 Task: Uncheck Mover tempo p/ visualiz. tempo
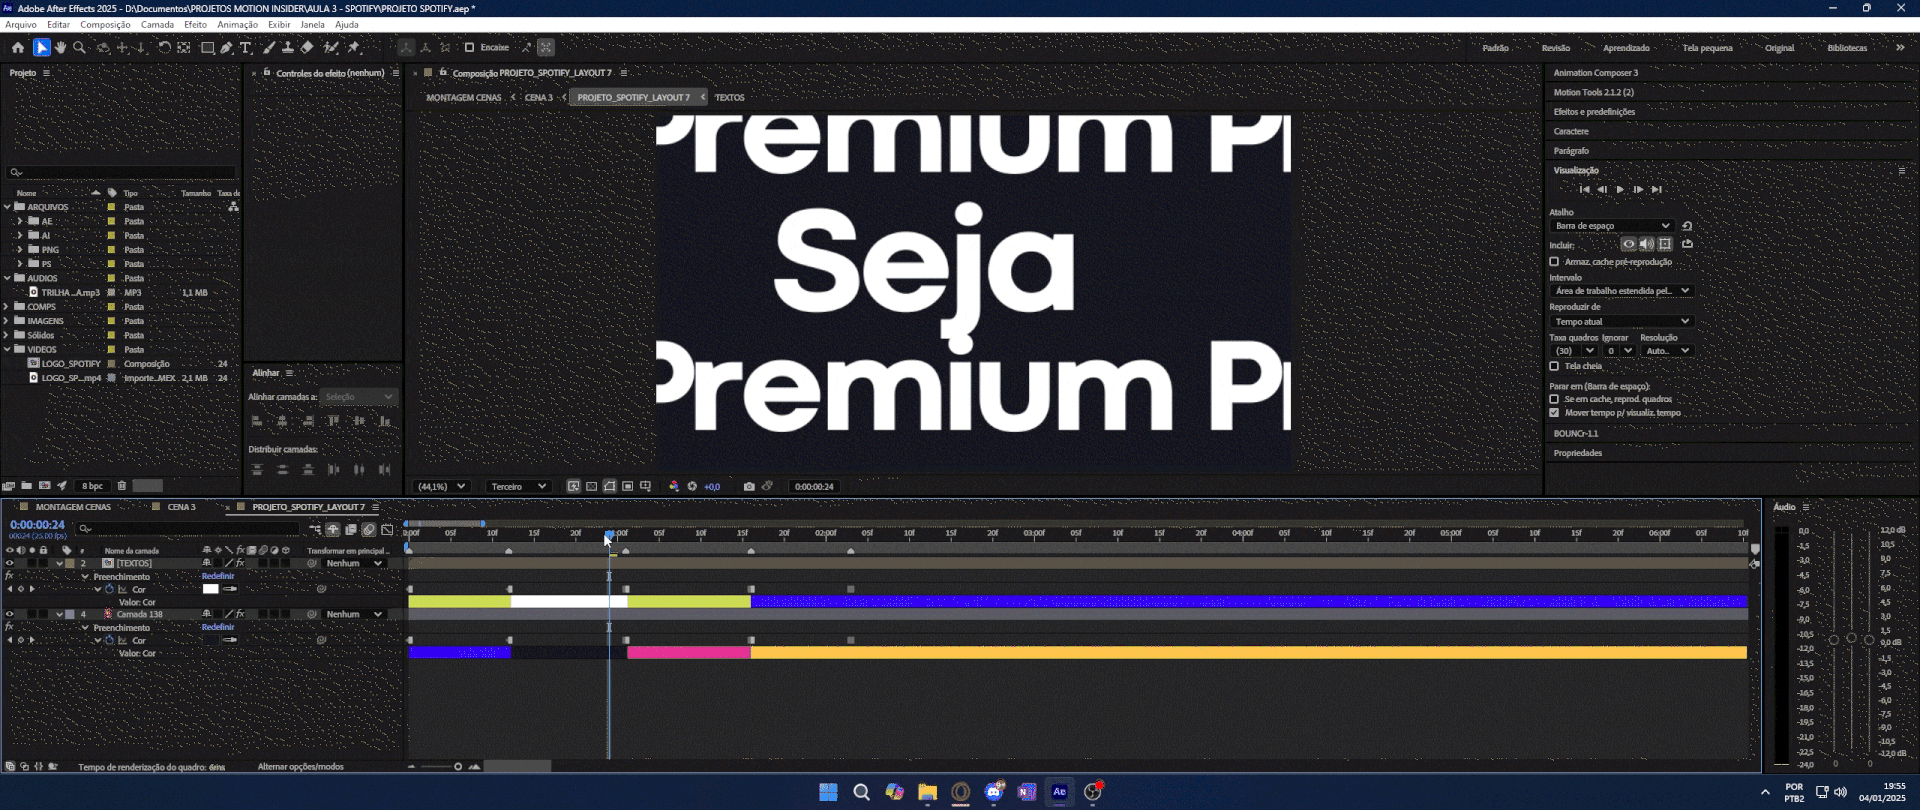[1554, 413]
